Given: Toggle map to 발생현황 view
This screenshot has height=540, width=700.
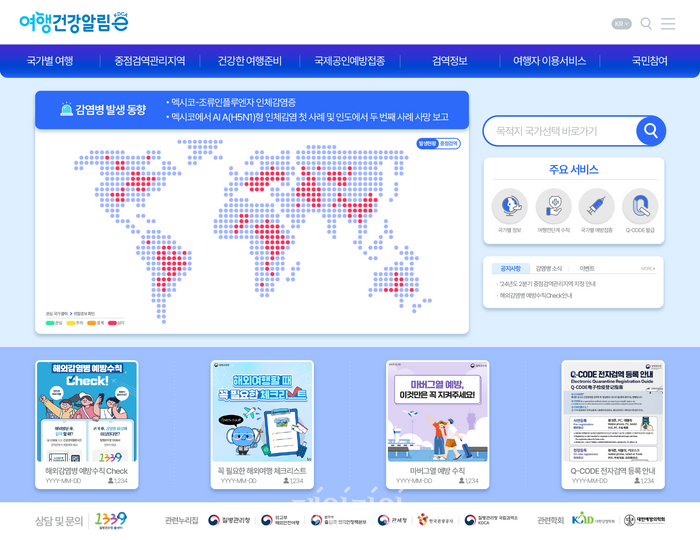Looking at the screenshot, I should coord(427,144).
